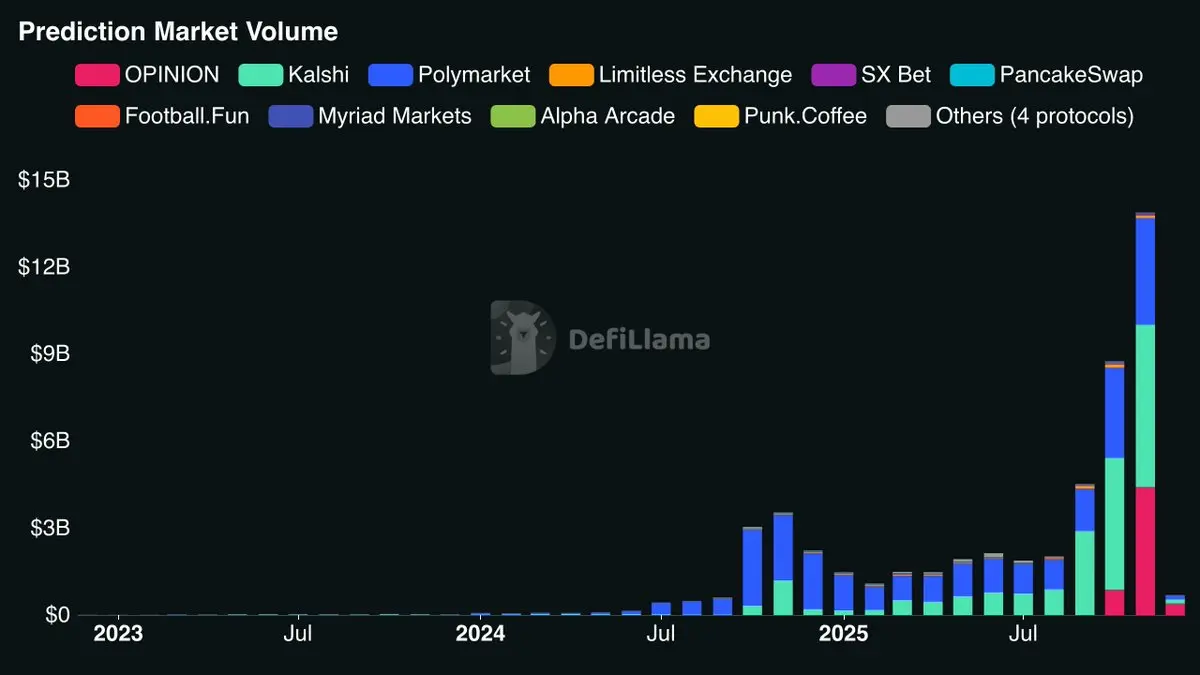Click the Others gray legend swatch

click(909, 116)
